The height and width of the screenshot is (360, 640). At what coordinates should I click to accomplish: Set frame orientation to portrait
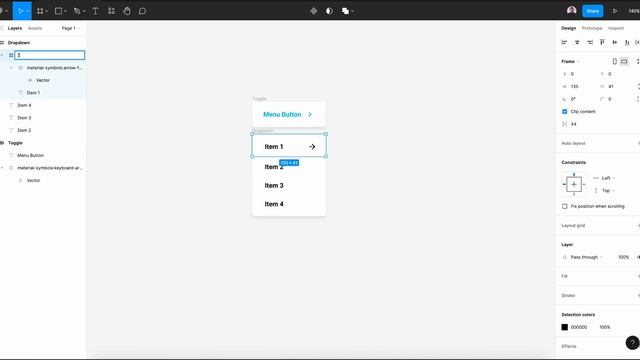tap(615, 61)
